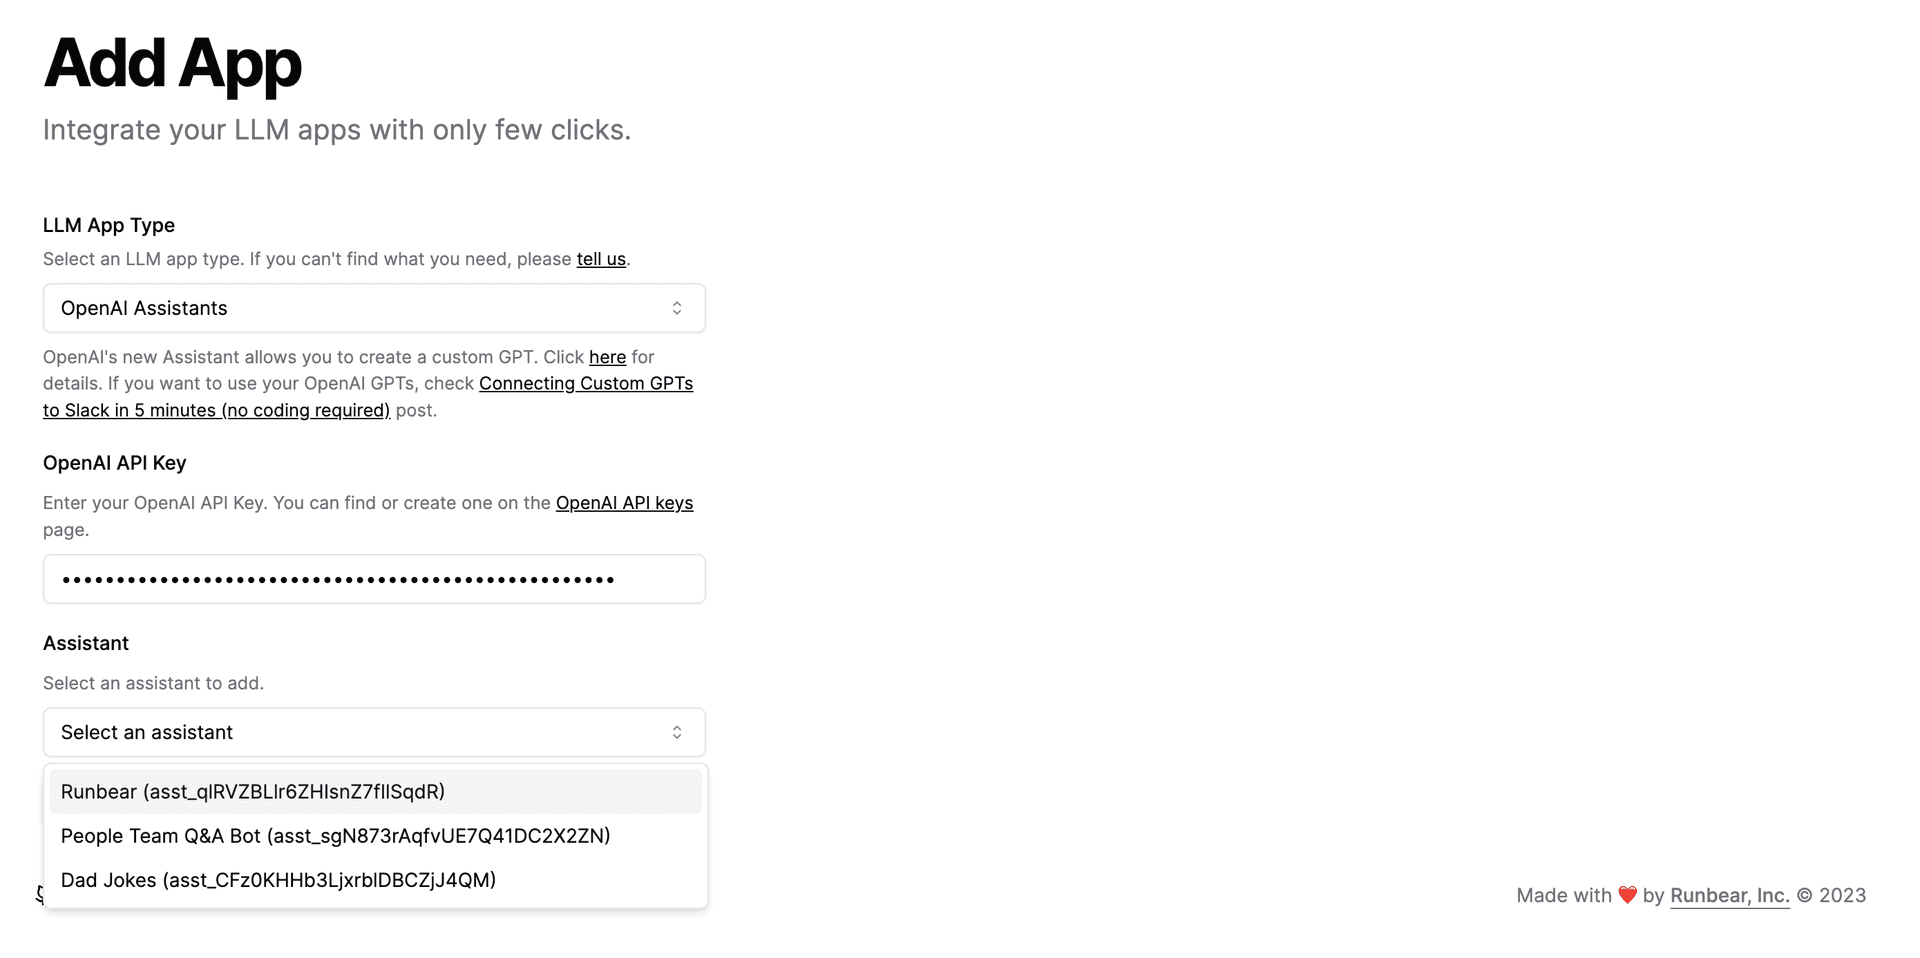Choose the Runbear assistant option
This screenshot has width=1920, height=958.
(x=253, y=792)
